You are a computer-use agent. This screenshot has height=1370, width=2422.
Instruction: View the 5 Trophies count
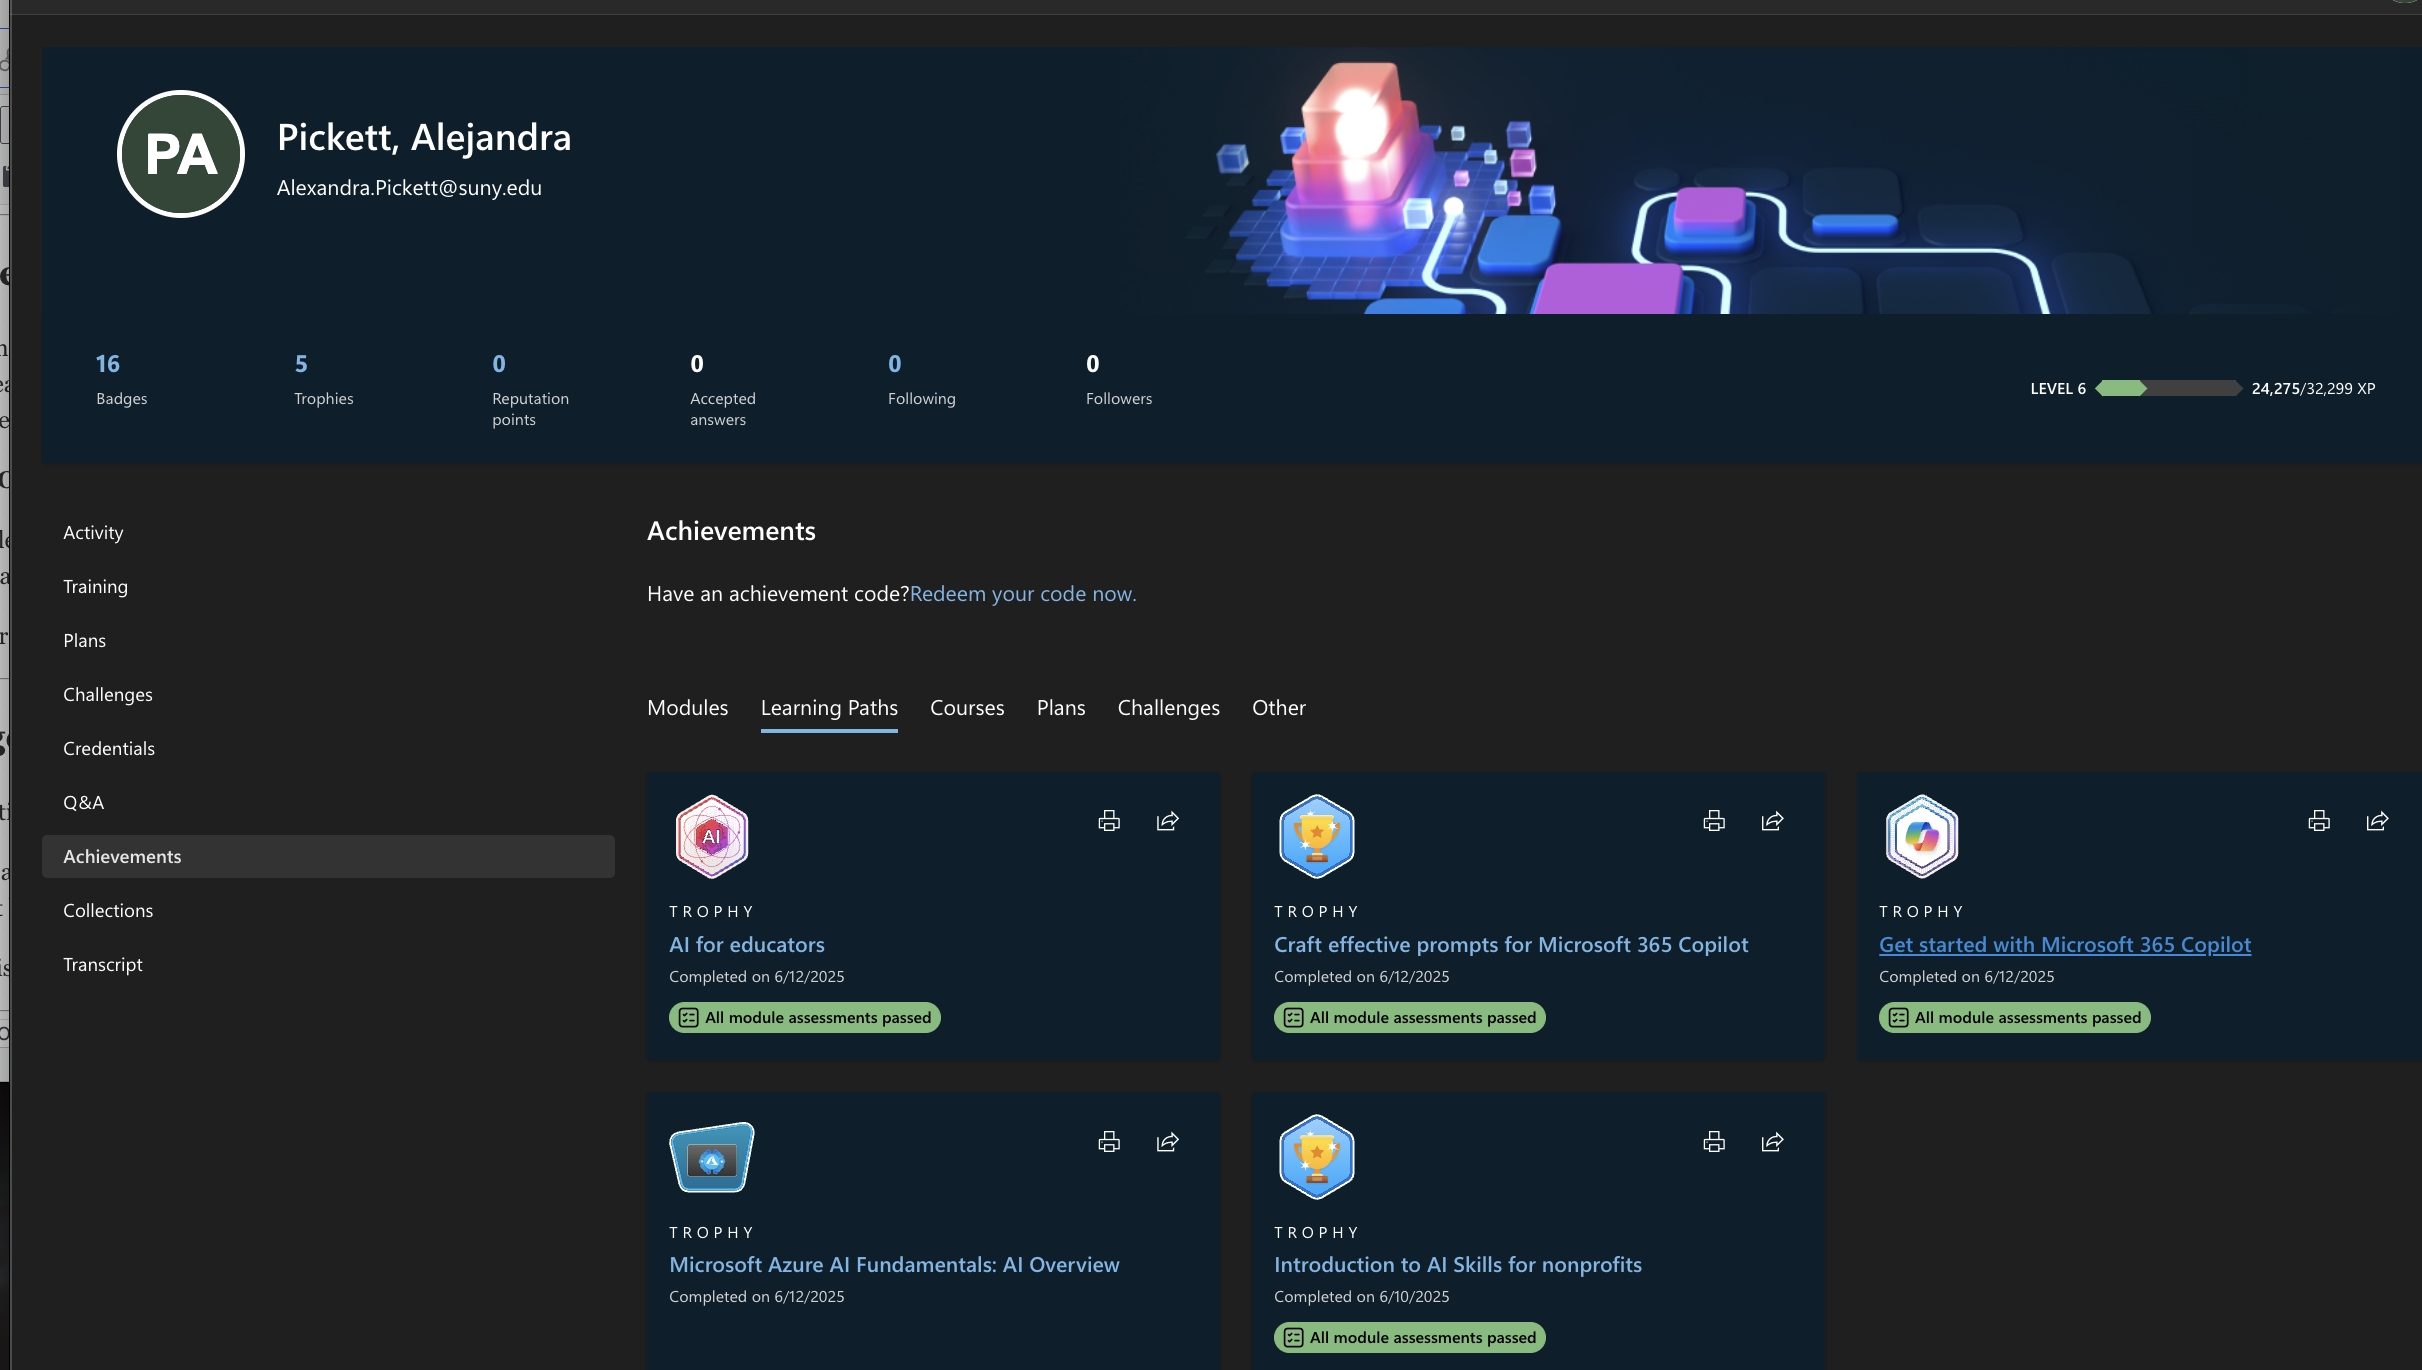pyautogui.click(x=324, y=379)
